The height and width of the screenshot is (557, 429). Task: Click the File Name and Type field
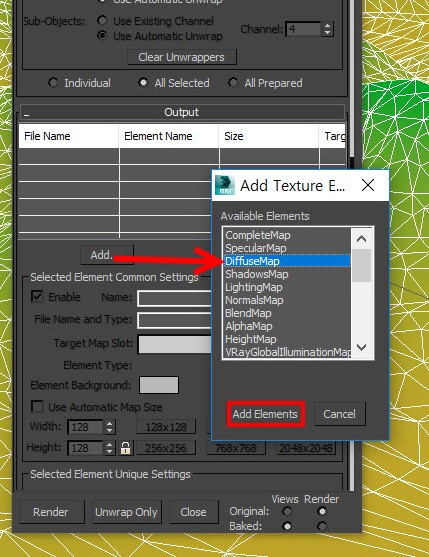pyautogui.click(x=175, y=320)
